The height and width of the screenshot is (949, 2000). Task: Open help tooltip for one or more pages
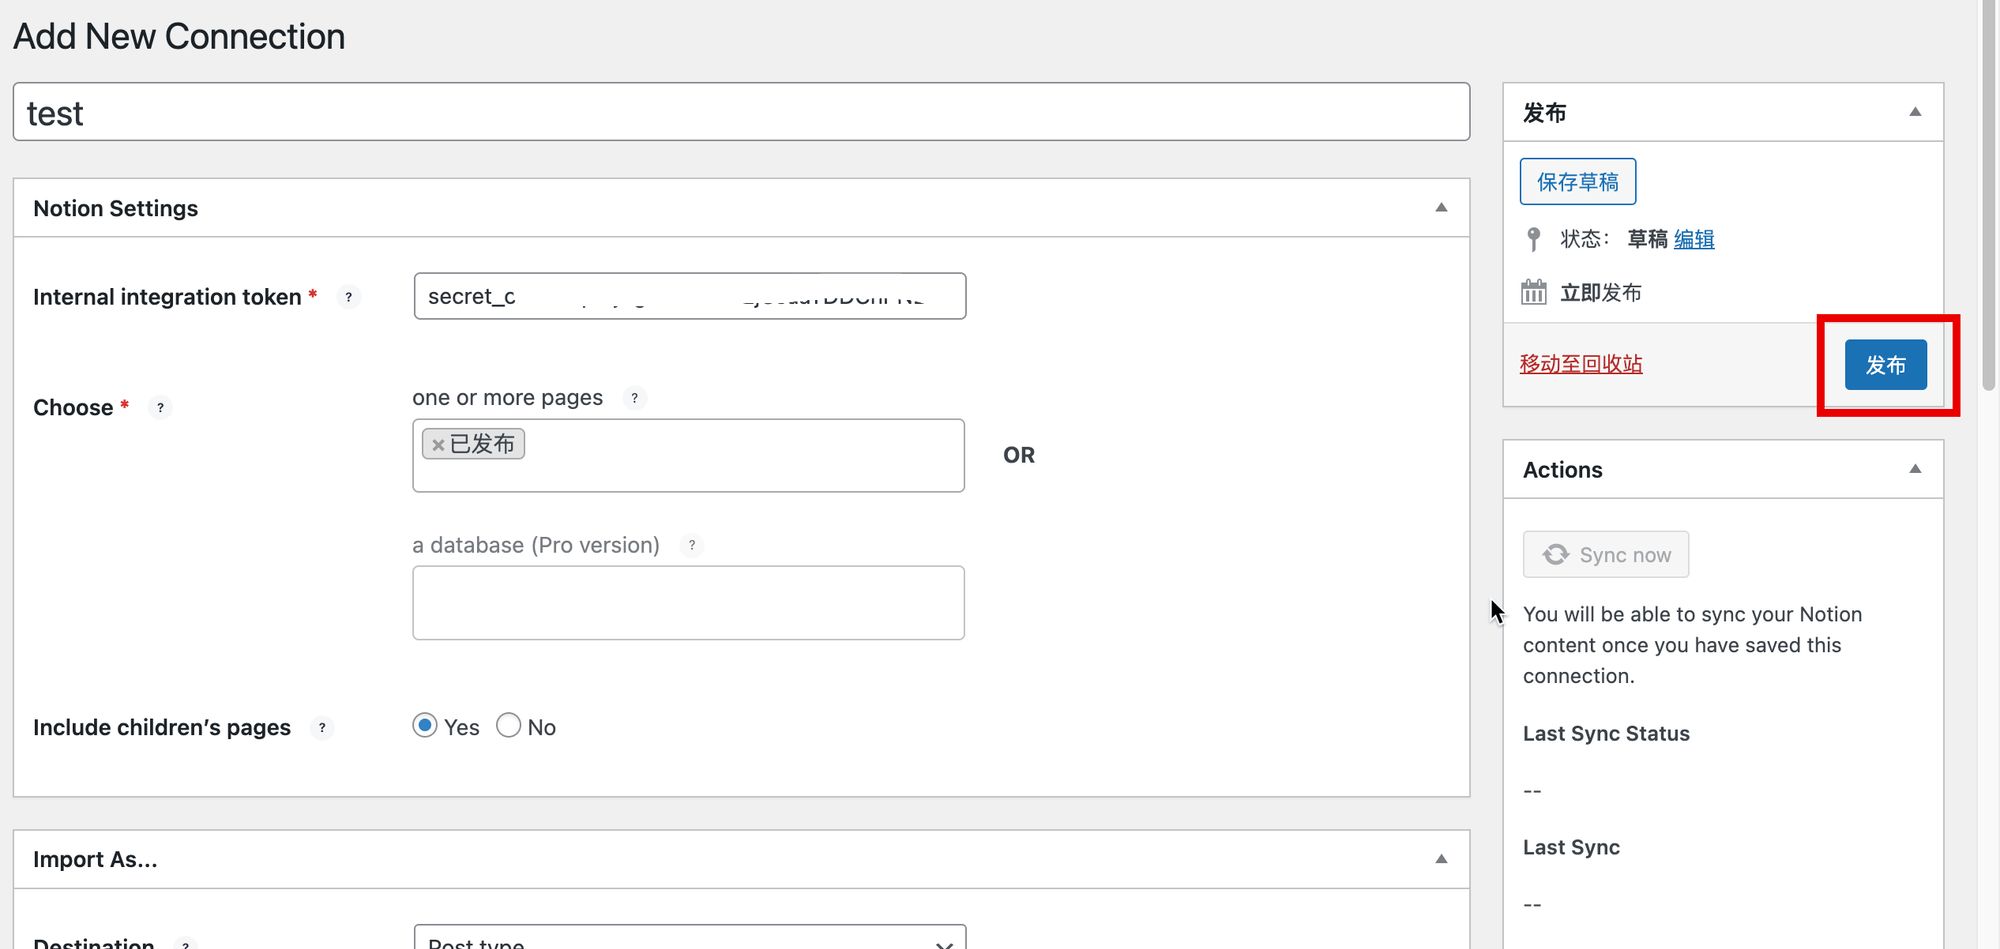[634, 398]
